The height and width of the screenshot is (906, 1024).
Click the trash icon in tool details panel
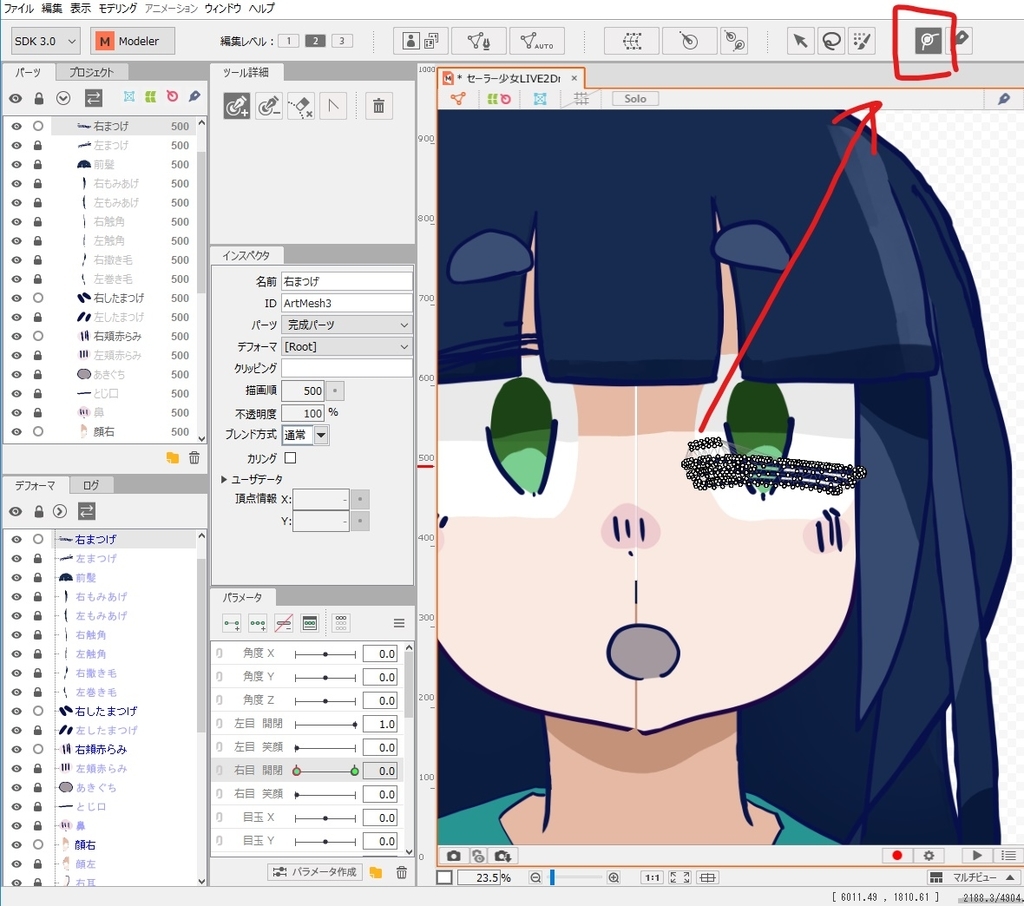(378, 105)
